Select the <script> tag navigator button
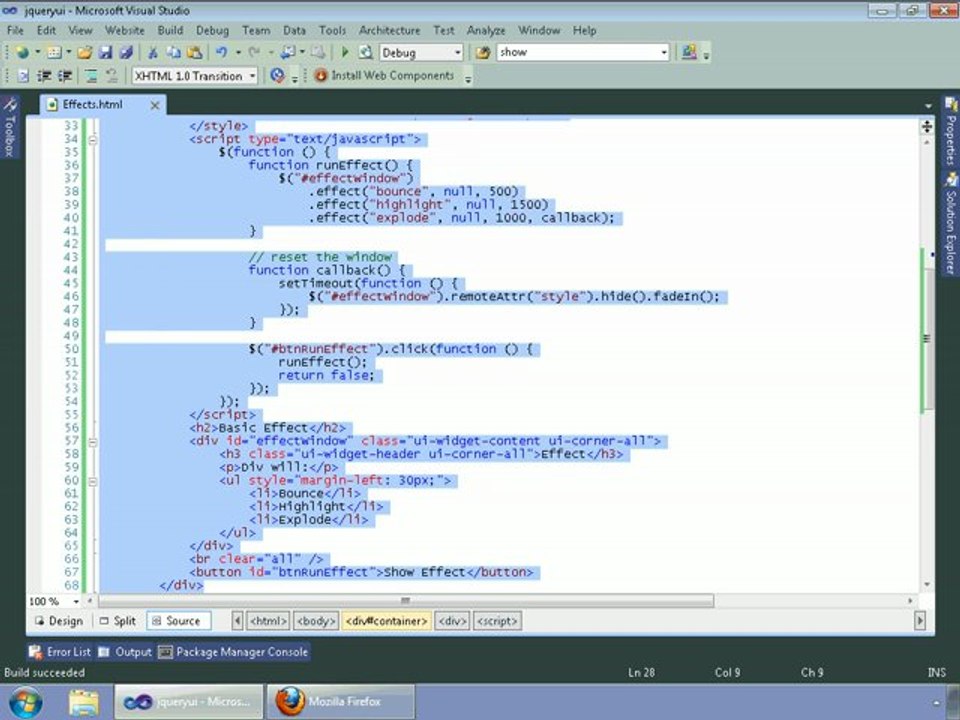Screen dimensions: 960x720 [x=497, y=621]
